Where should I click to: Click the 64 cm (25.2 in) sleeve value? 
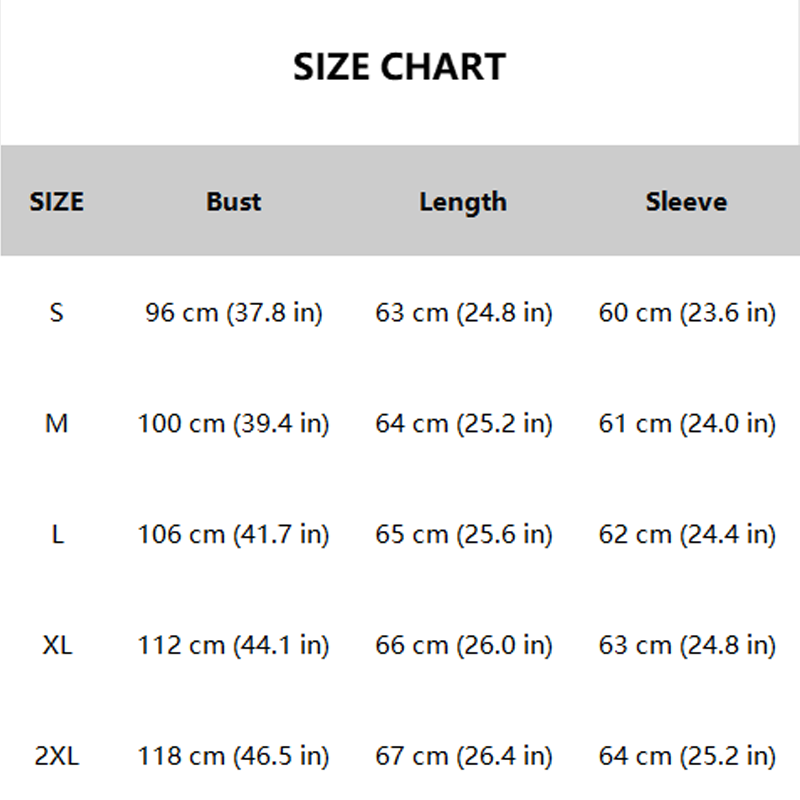pos(687,756)
